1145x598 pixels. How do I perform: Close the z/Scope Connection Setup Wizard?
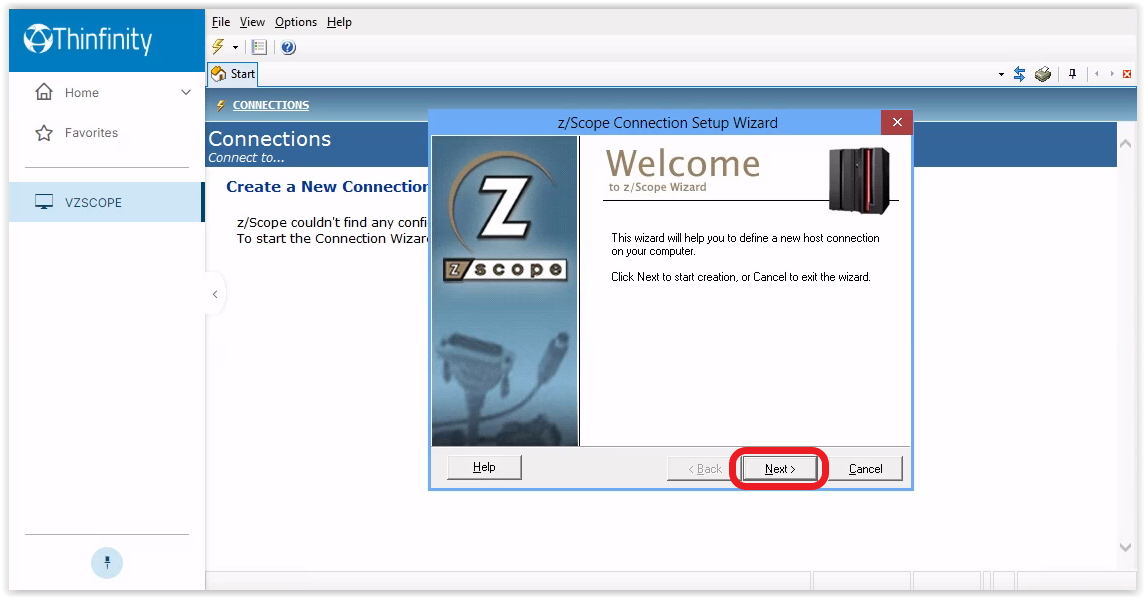(897, 123)
